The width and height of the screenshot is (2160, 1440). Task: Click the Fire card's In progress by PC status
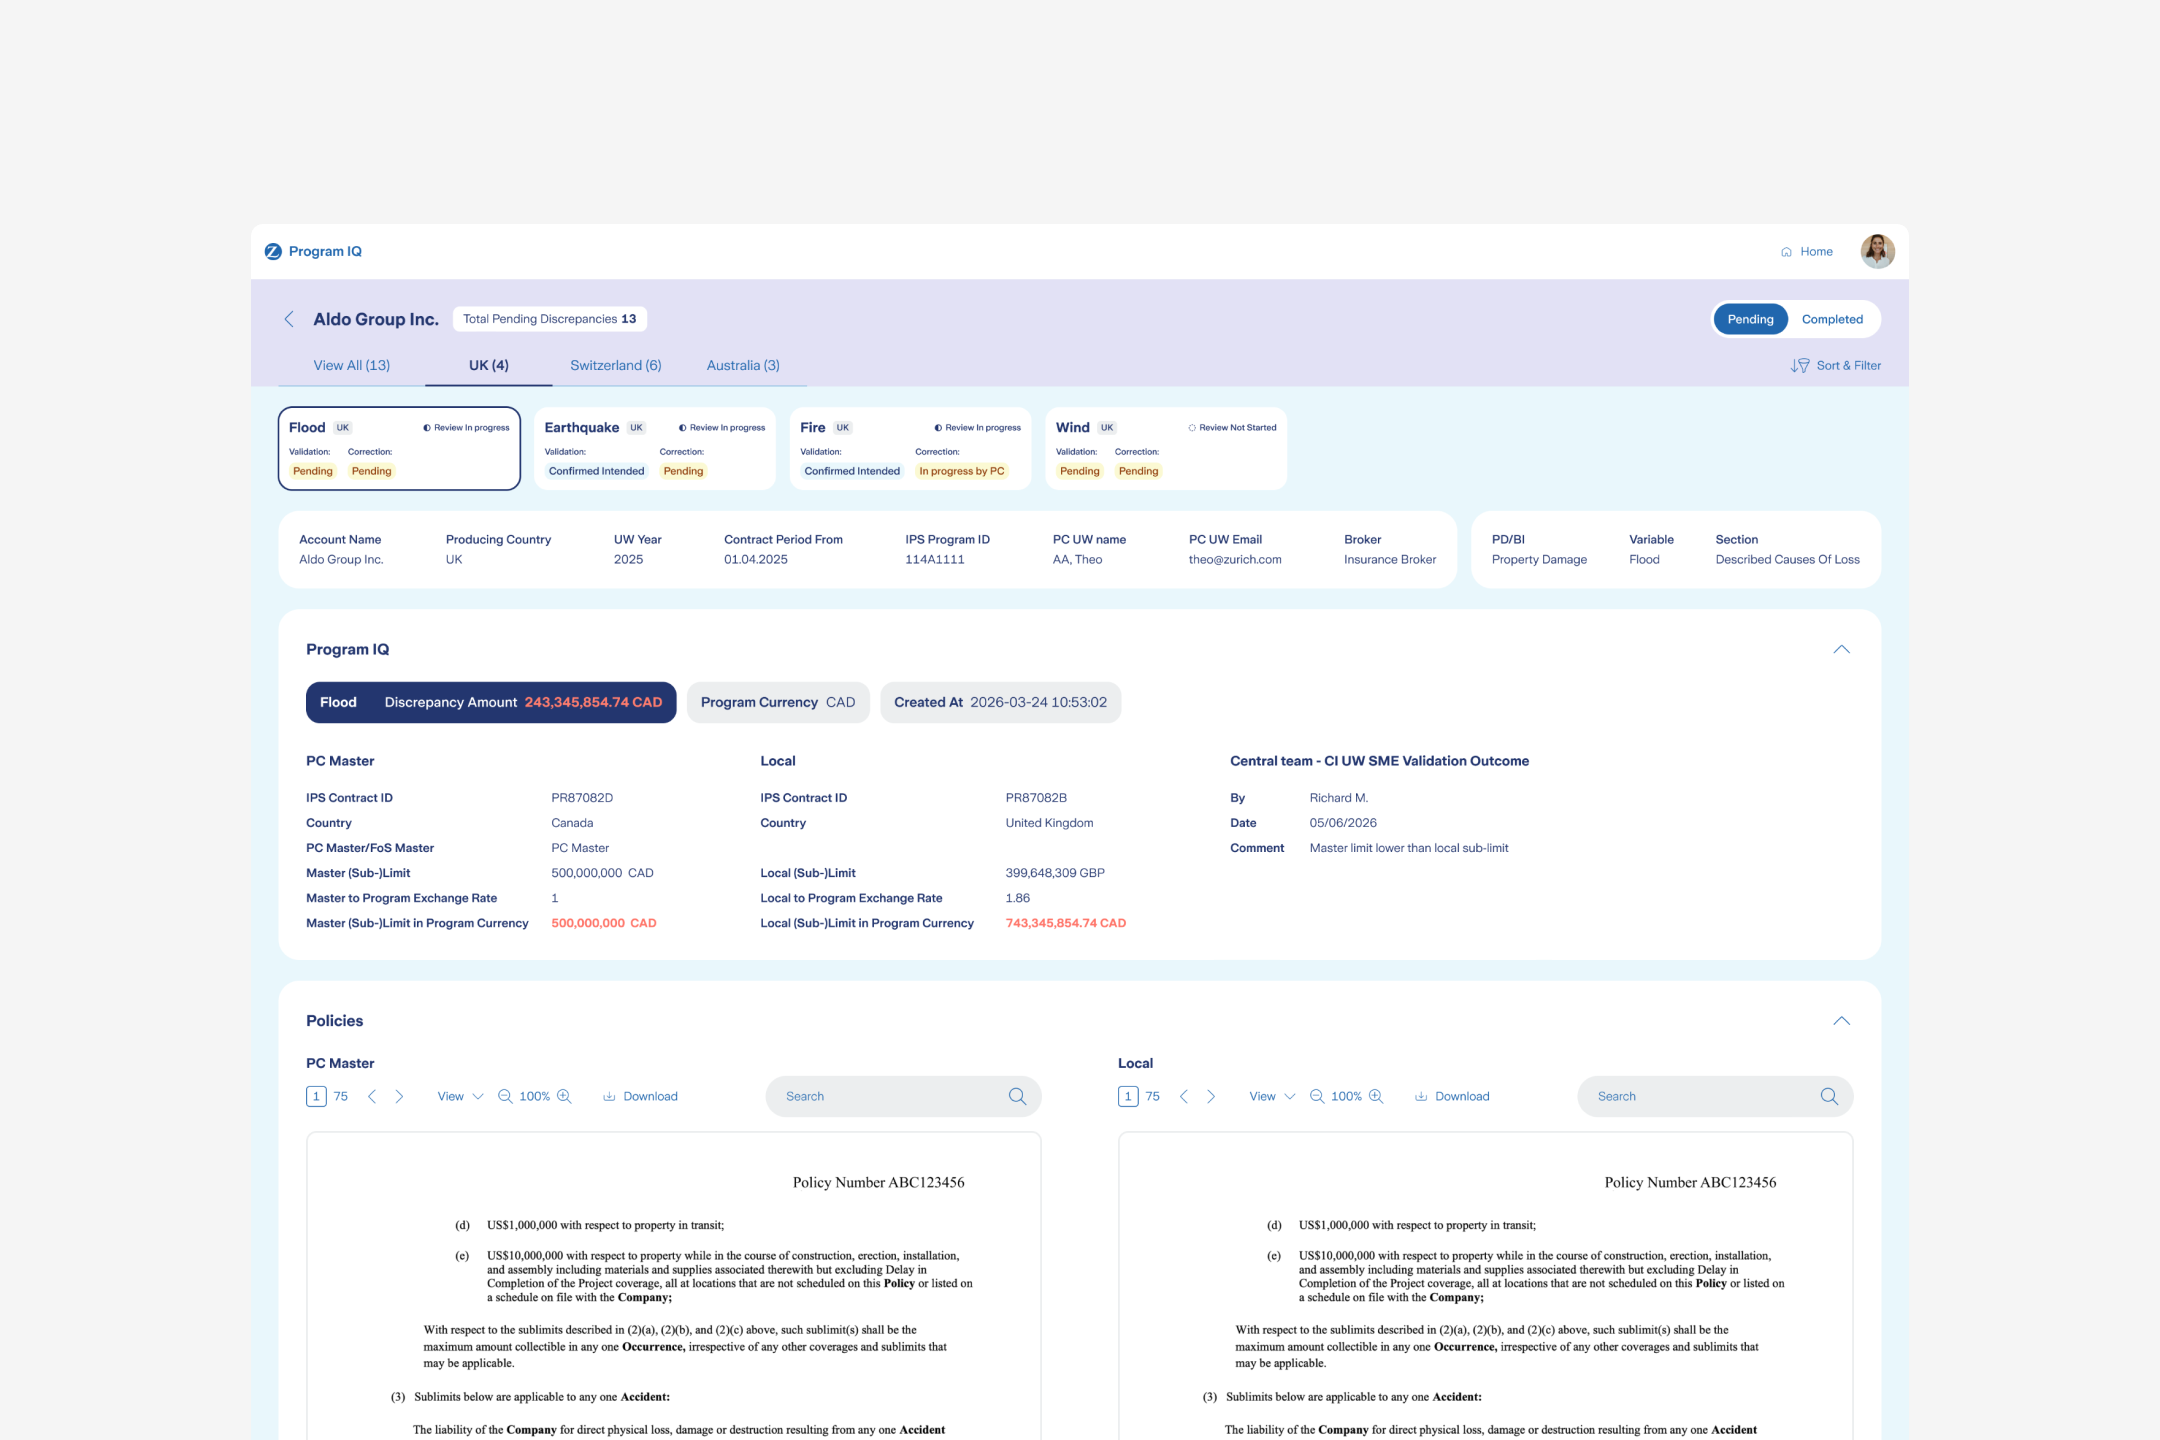961,471
